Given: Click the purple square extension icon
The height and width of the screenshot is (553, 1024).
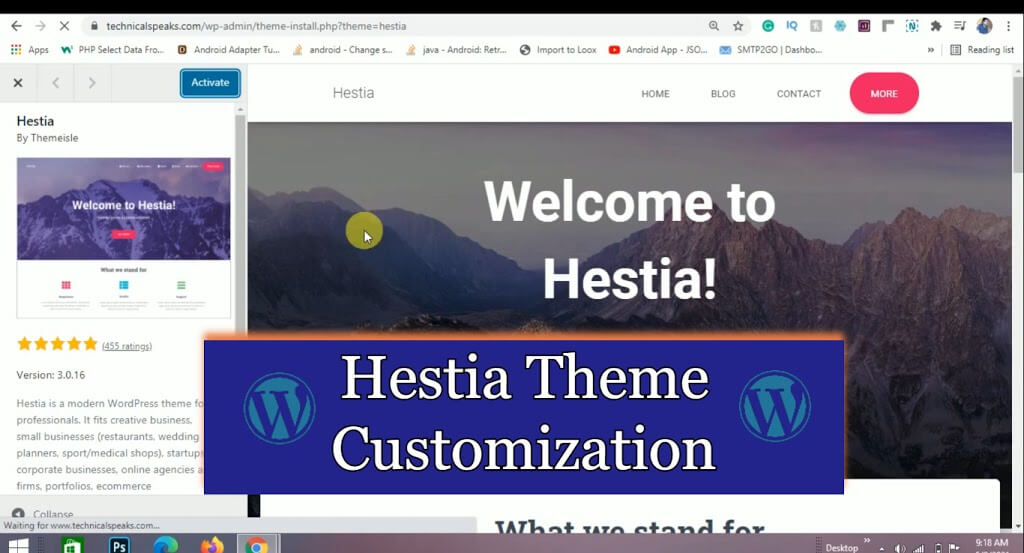Looking at the screenshot, I should pyautogui.click(x=864, y=26).
